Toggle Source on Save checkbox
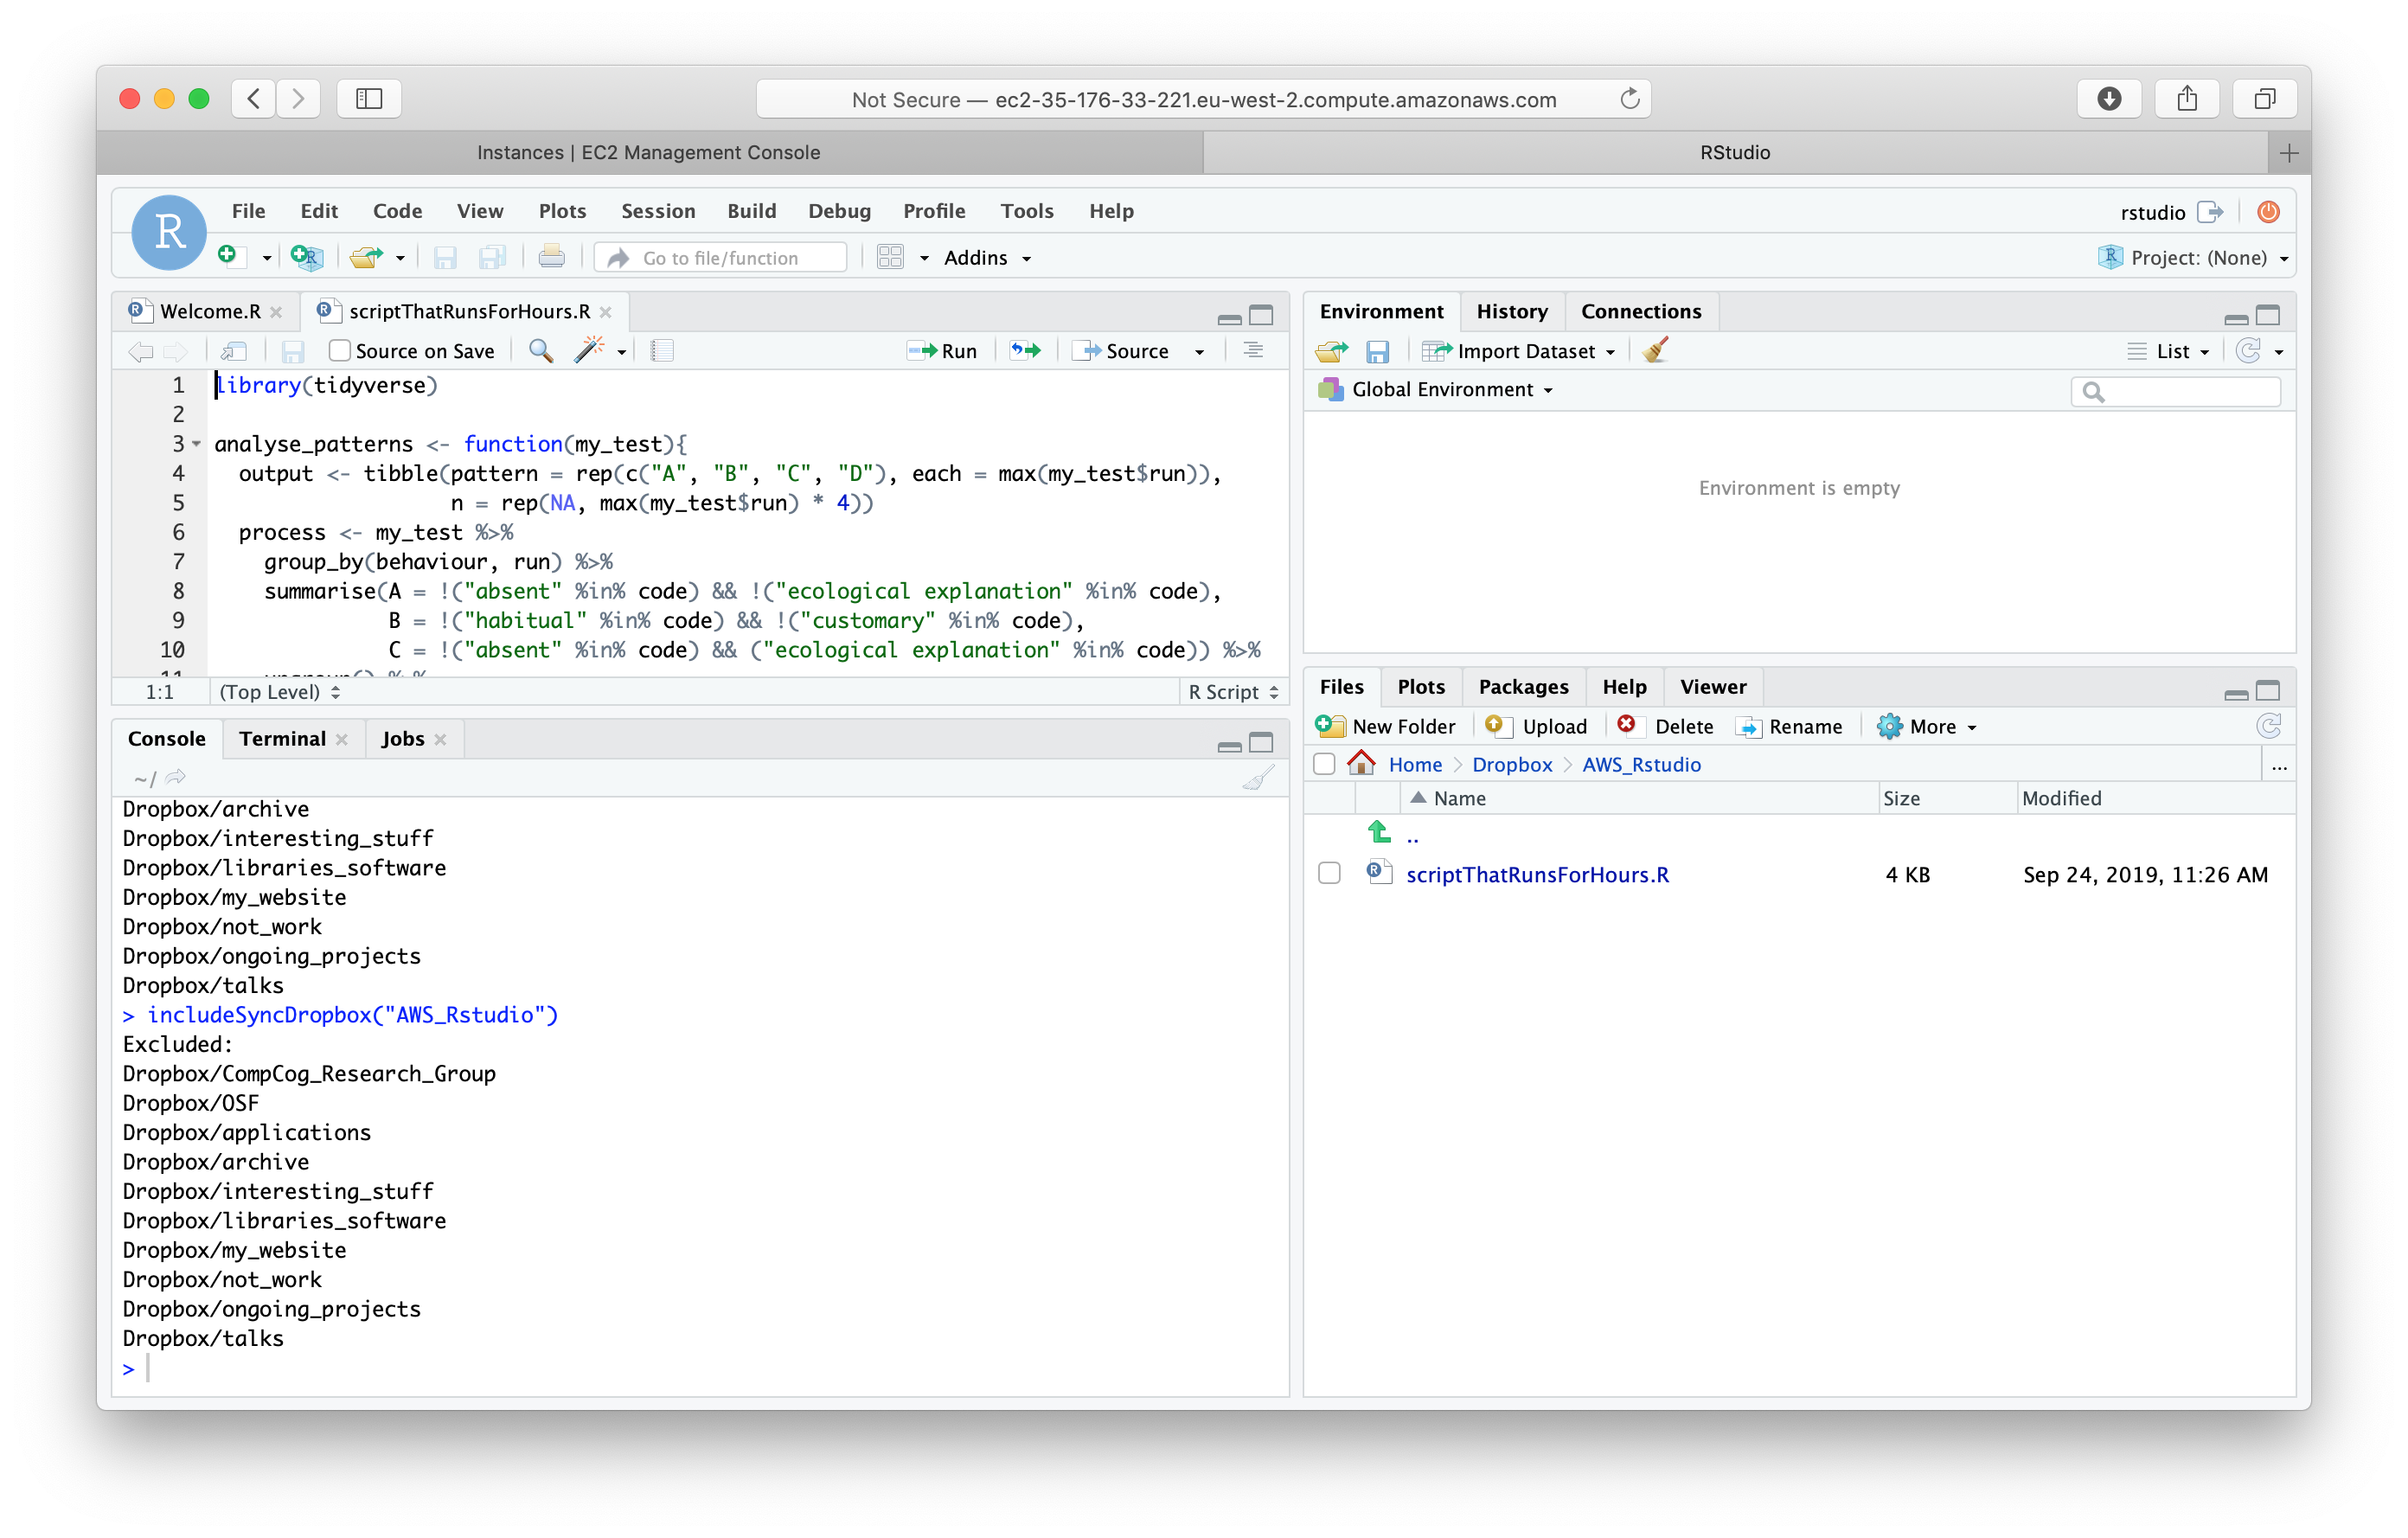The image size is (2408, 1538). point(339,351)
